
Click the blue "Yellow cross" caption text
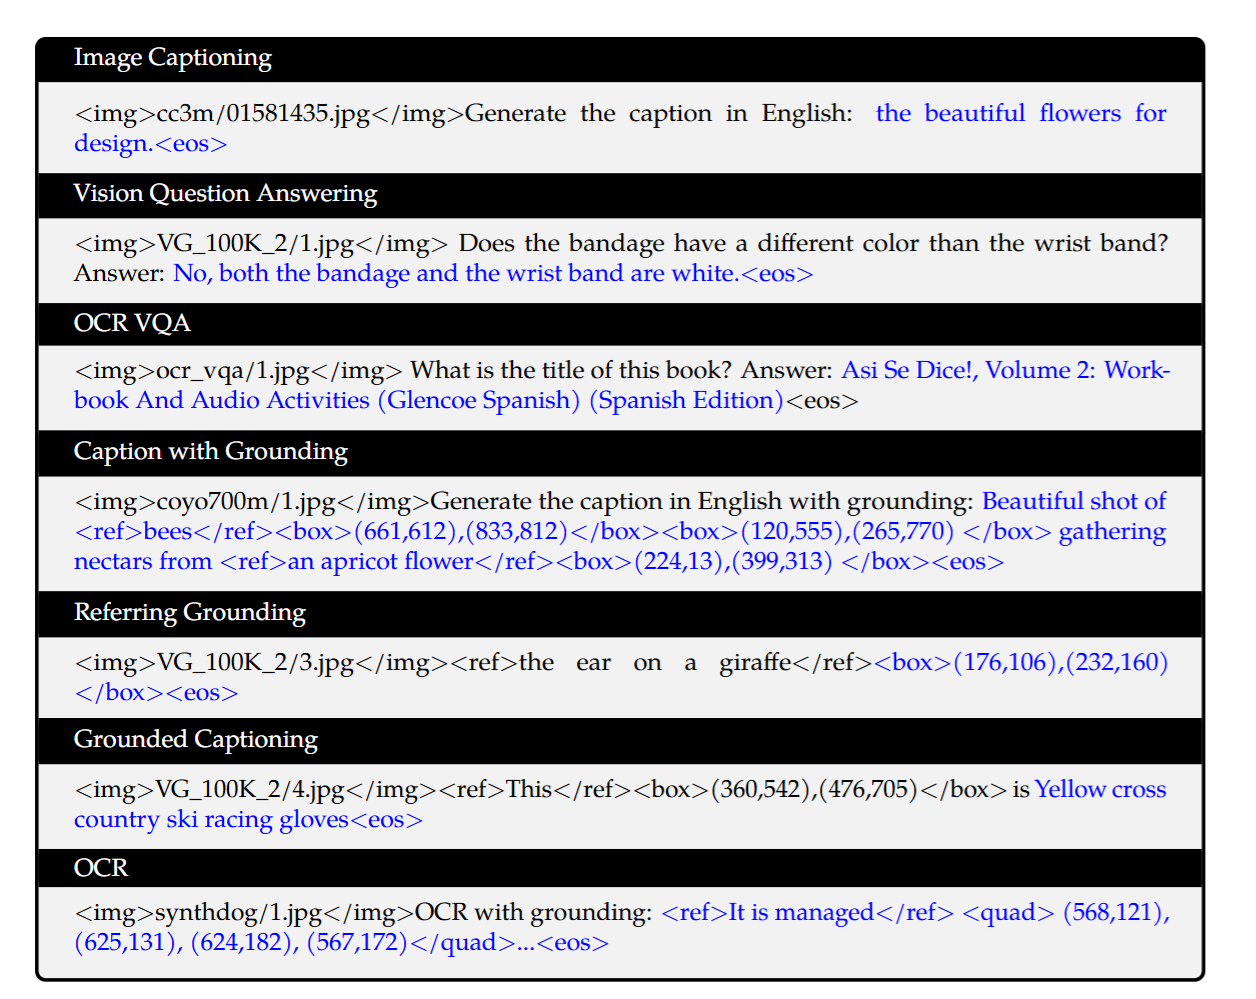[1100, 789]
